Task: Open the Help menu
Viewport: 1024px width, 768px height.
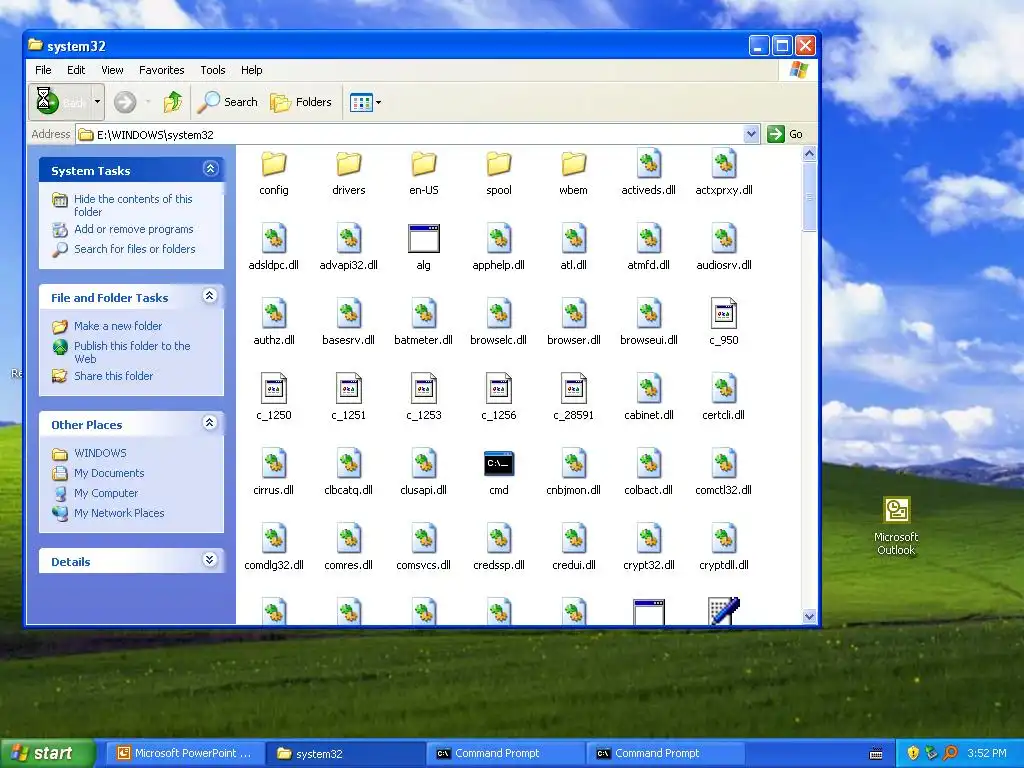Action: pyautogui.click(x=251, y=70)
